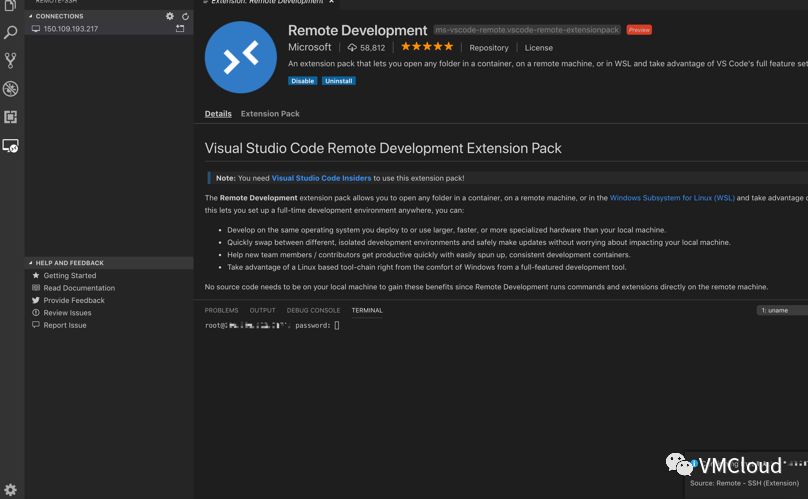Click the install count 58,812
Viewport: 808px width, 499px height.
coord(366,47)
